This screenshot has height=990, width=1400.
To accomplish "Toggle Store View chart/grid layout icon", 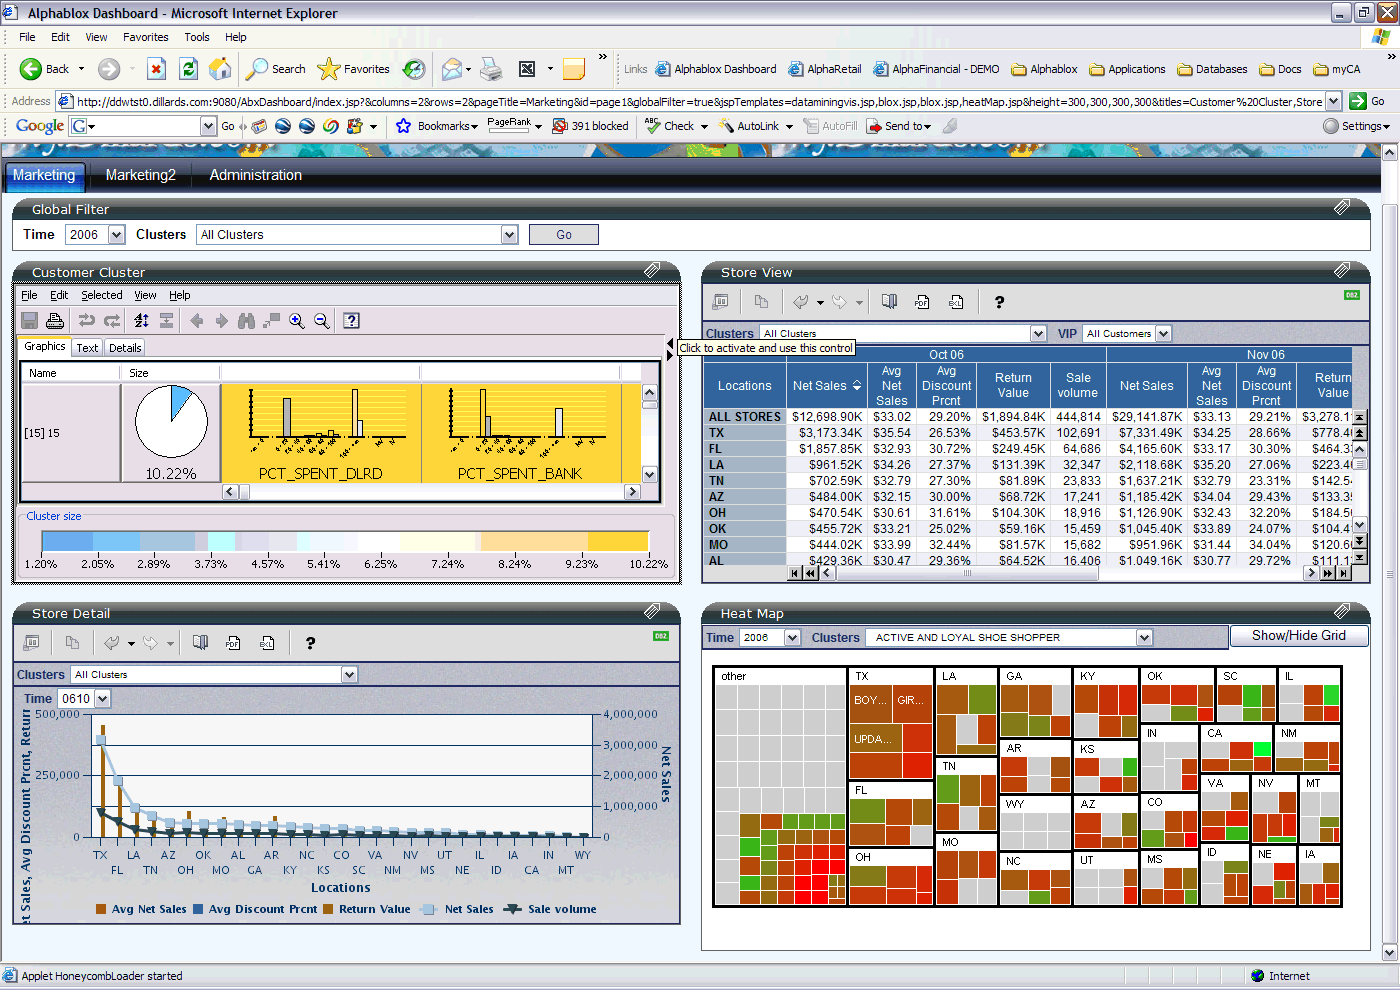I will (720, 302).
